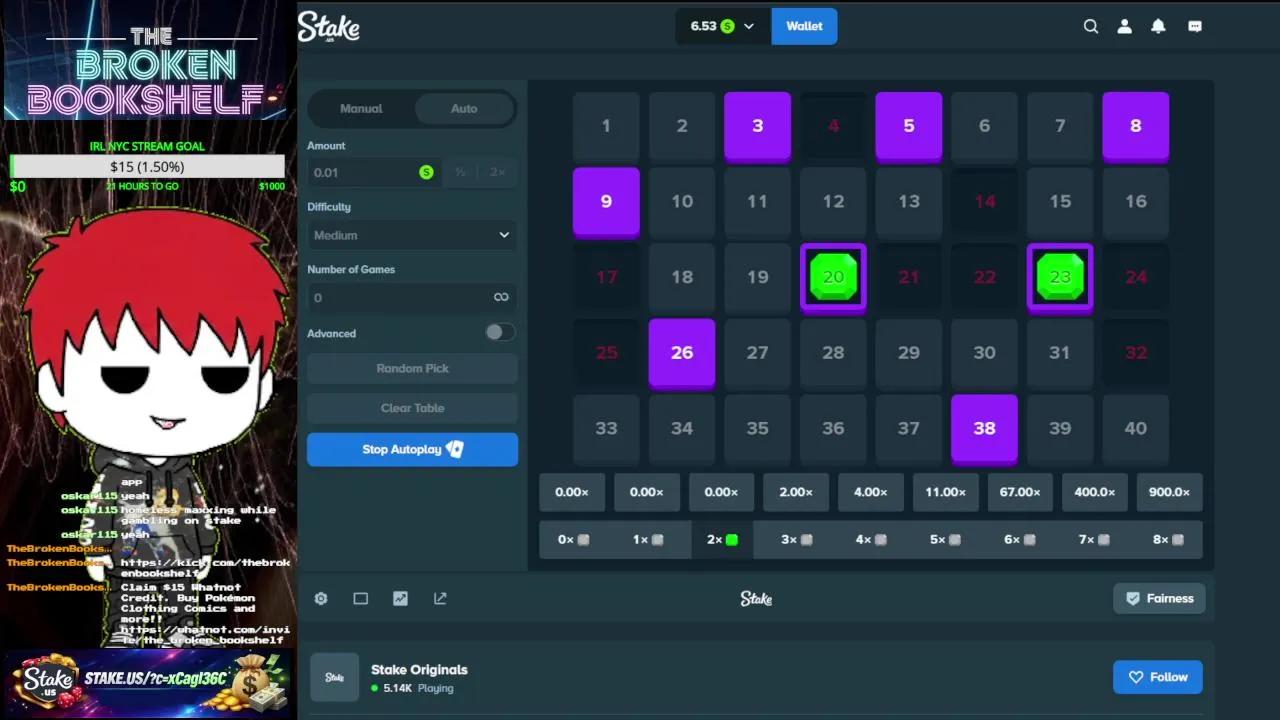Select keno tile 33
Screen dimensions: 1280x720
pos(606,429)
